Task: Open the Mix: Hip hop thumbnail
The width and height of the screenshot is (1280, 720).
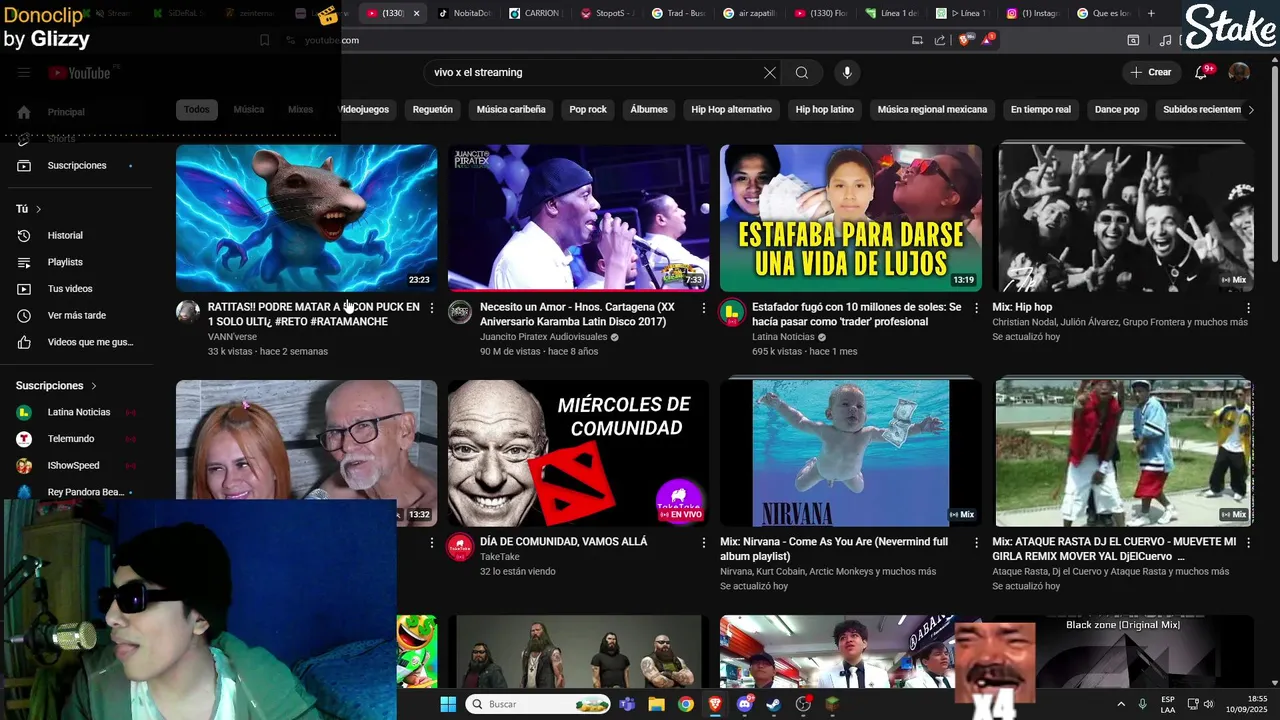Action: point(1124,218)
